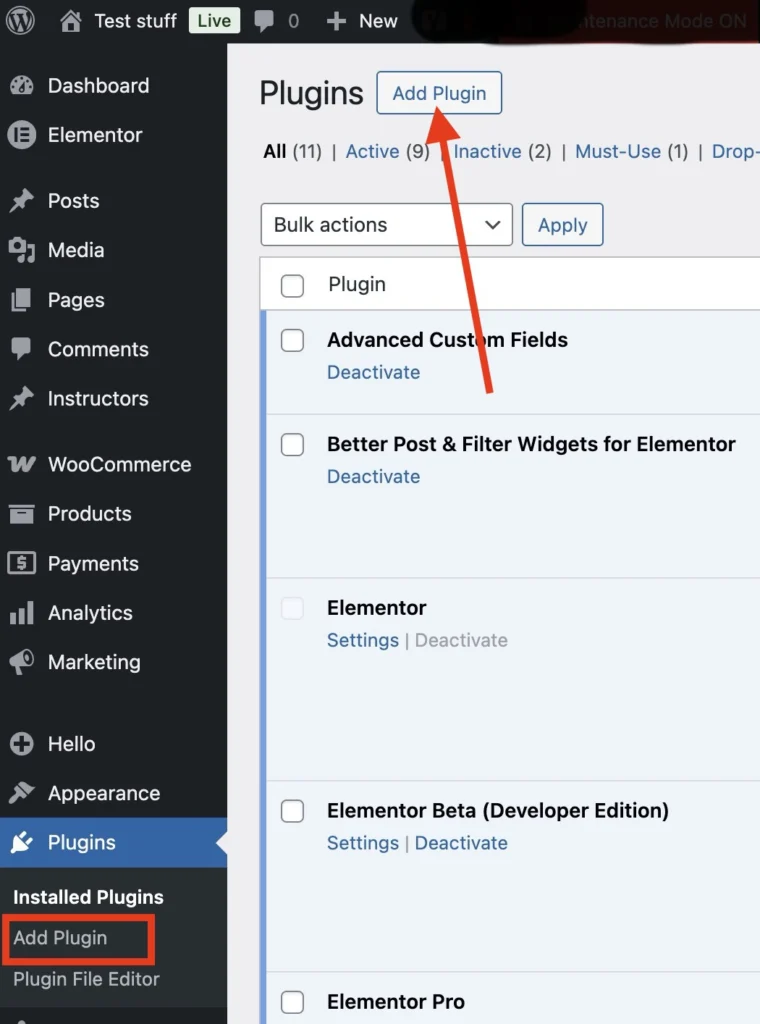Select the Elementor Beta (Developer Edition) checkbox
The image size is (760, 1024).
292,811
